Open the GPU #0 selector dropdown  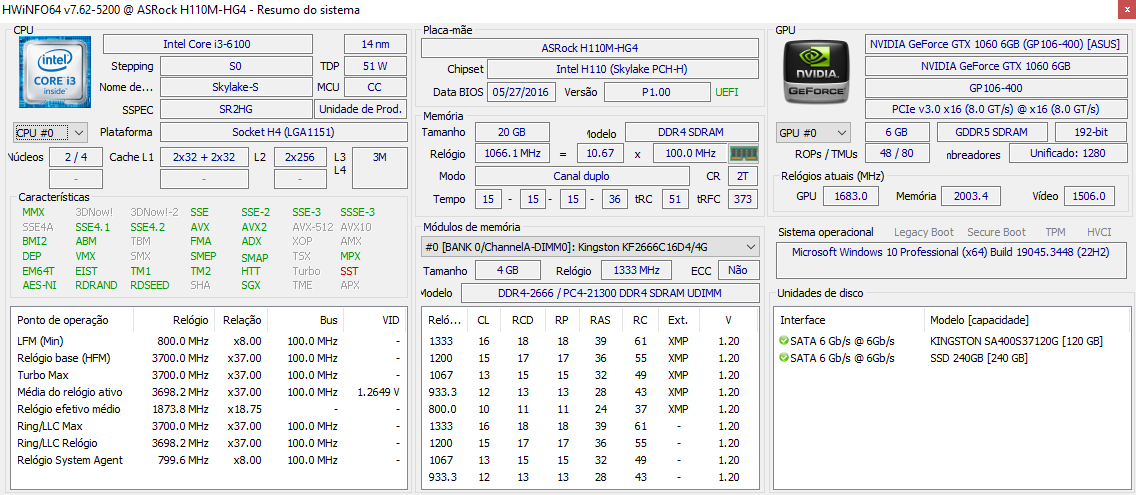click(813, 133)
